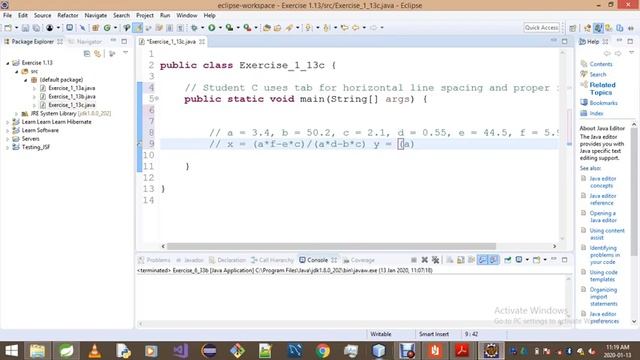The height and width of the screenshot is (360, 640).
Task: Open Java editor concepts help link
Action: pyautogui.click(x=602, y=182)
